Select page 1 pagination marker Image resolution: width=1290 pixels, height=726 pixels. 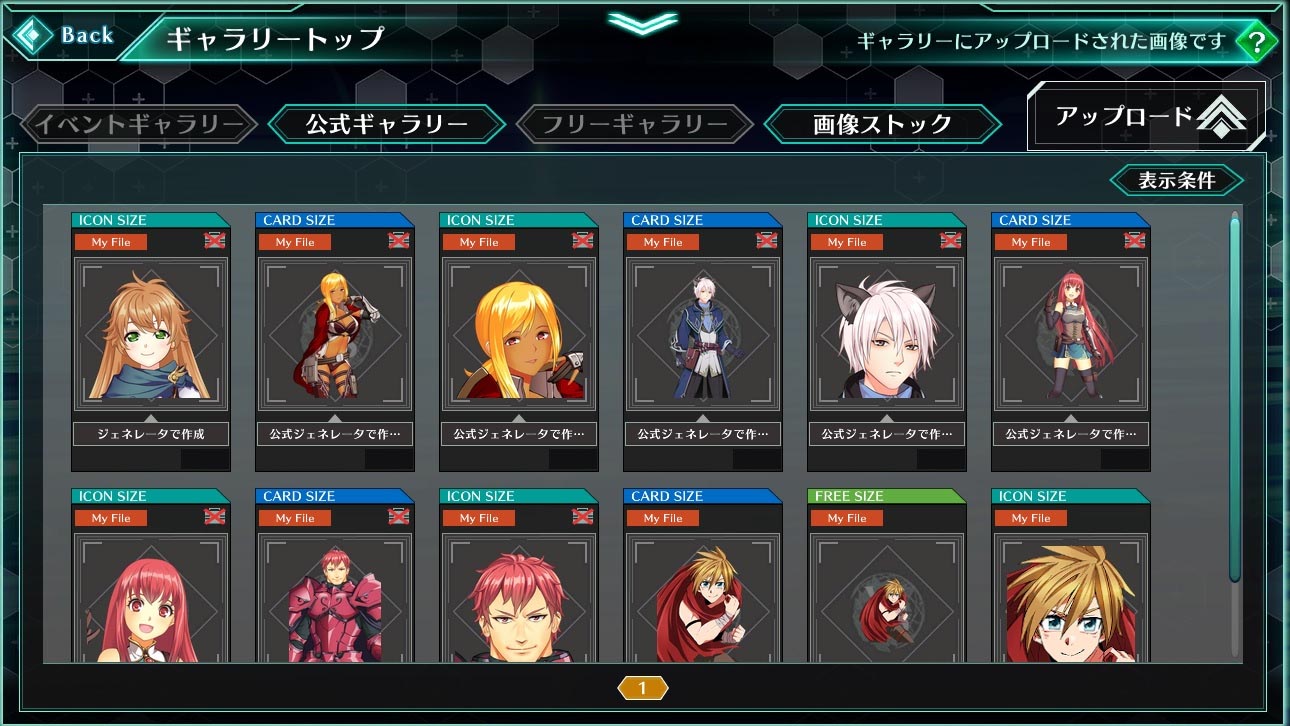[643, 688]
